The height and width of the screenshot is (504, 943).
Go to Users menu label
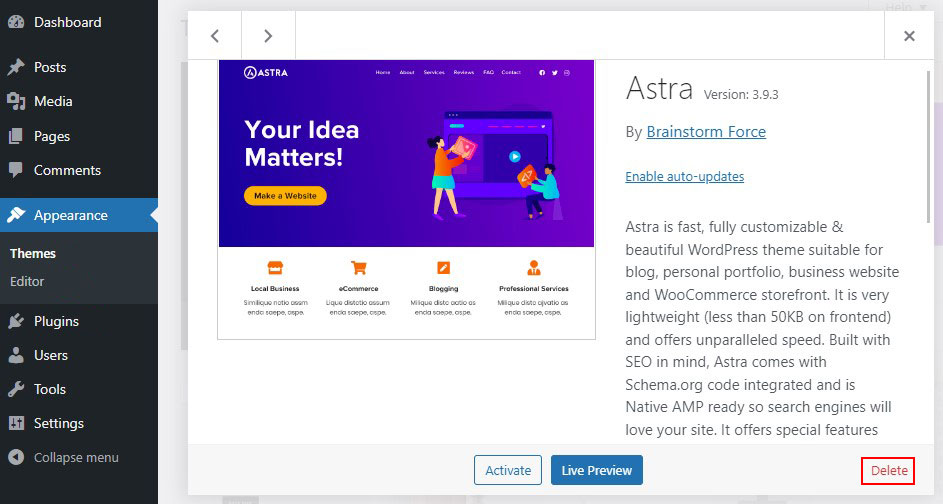click(51, 355)
